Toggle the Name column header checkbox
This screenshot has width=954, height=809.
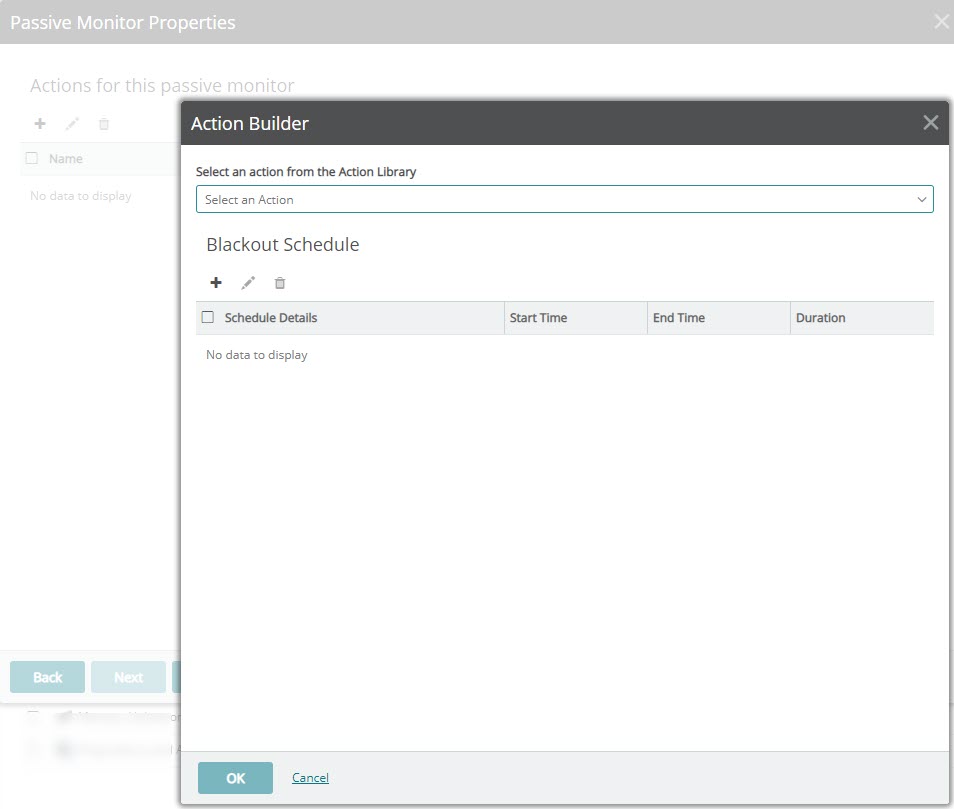pos(31,158)
